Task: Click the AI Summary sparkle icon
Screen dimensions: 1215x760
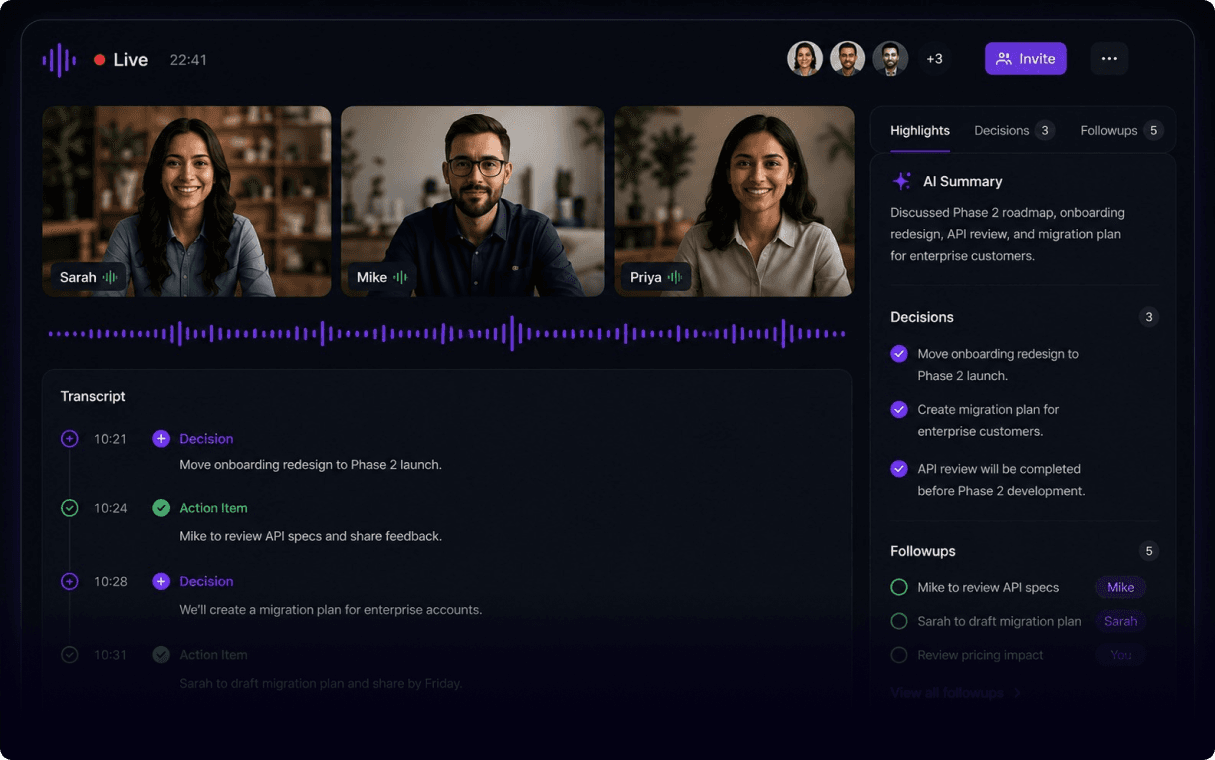Action: (901, 181)
